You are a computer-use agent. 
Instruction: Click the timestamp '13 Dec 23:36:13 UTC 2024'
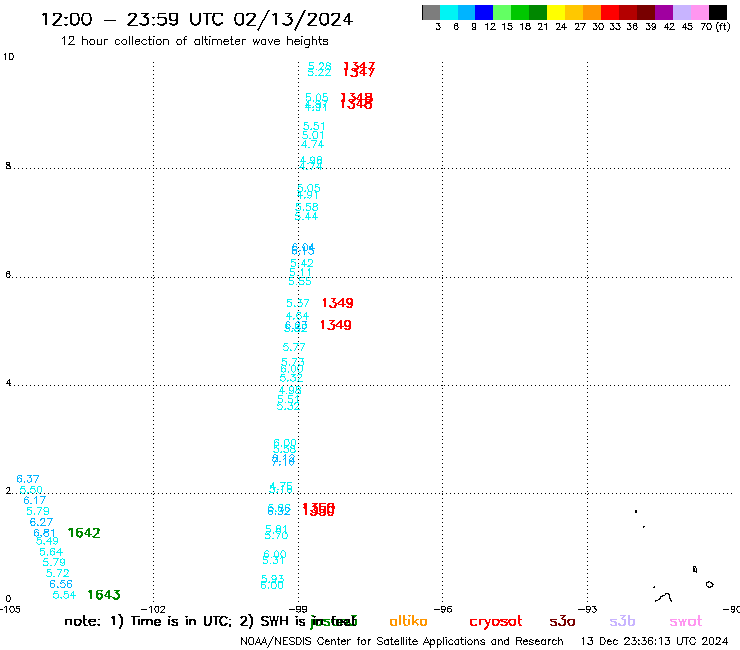point(655,641)
